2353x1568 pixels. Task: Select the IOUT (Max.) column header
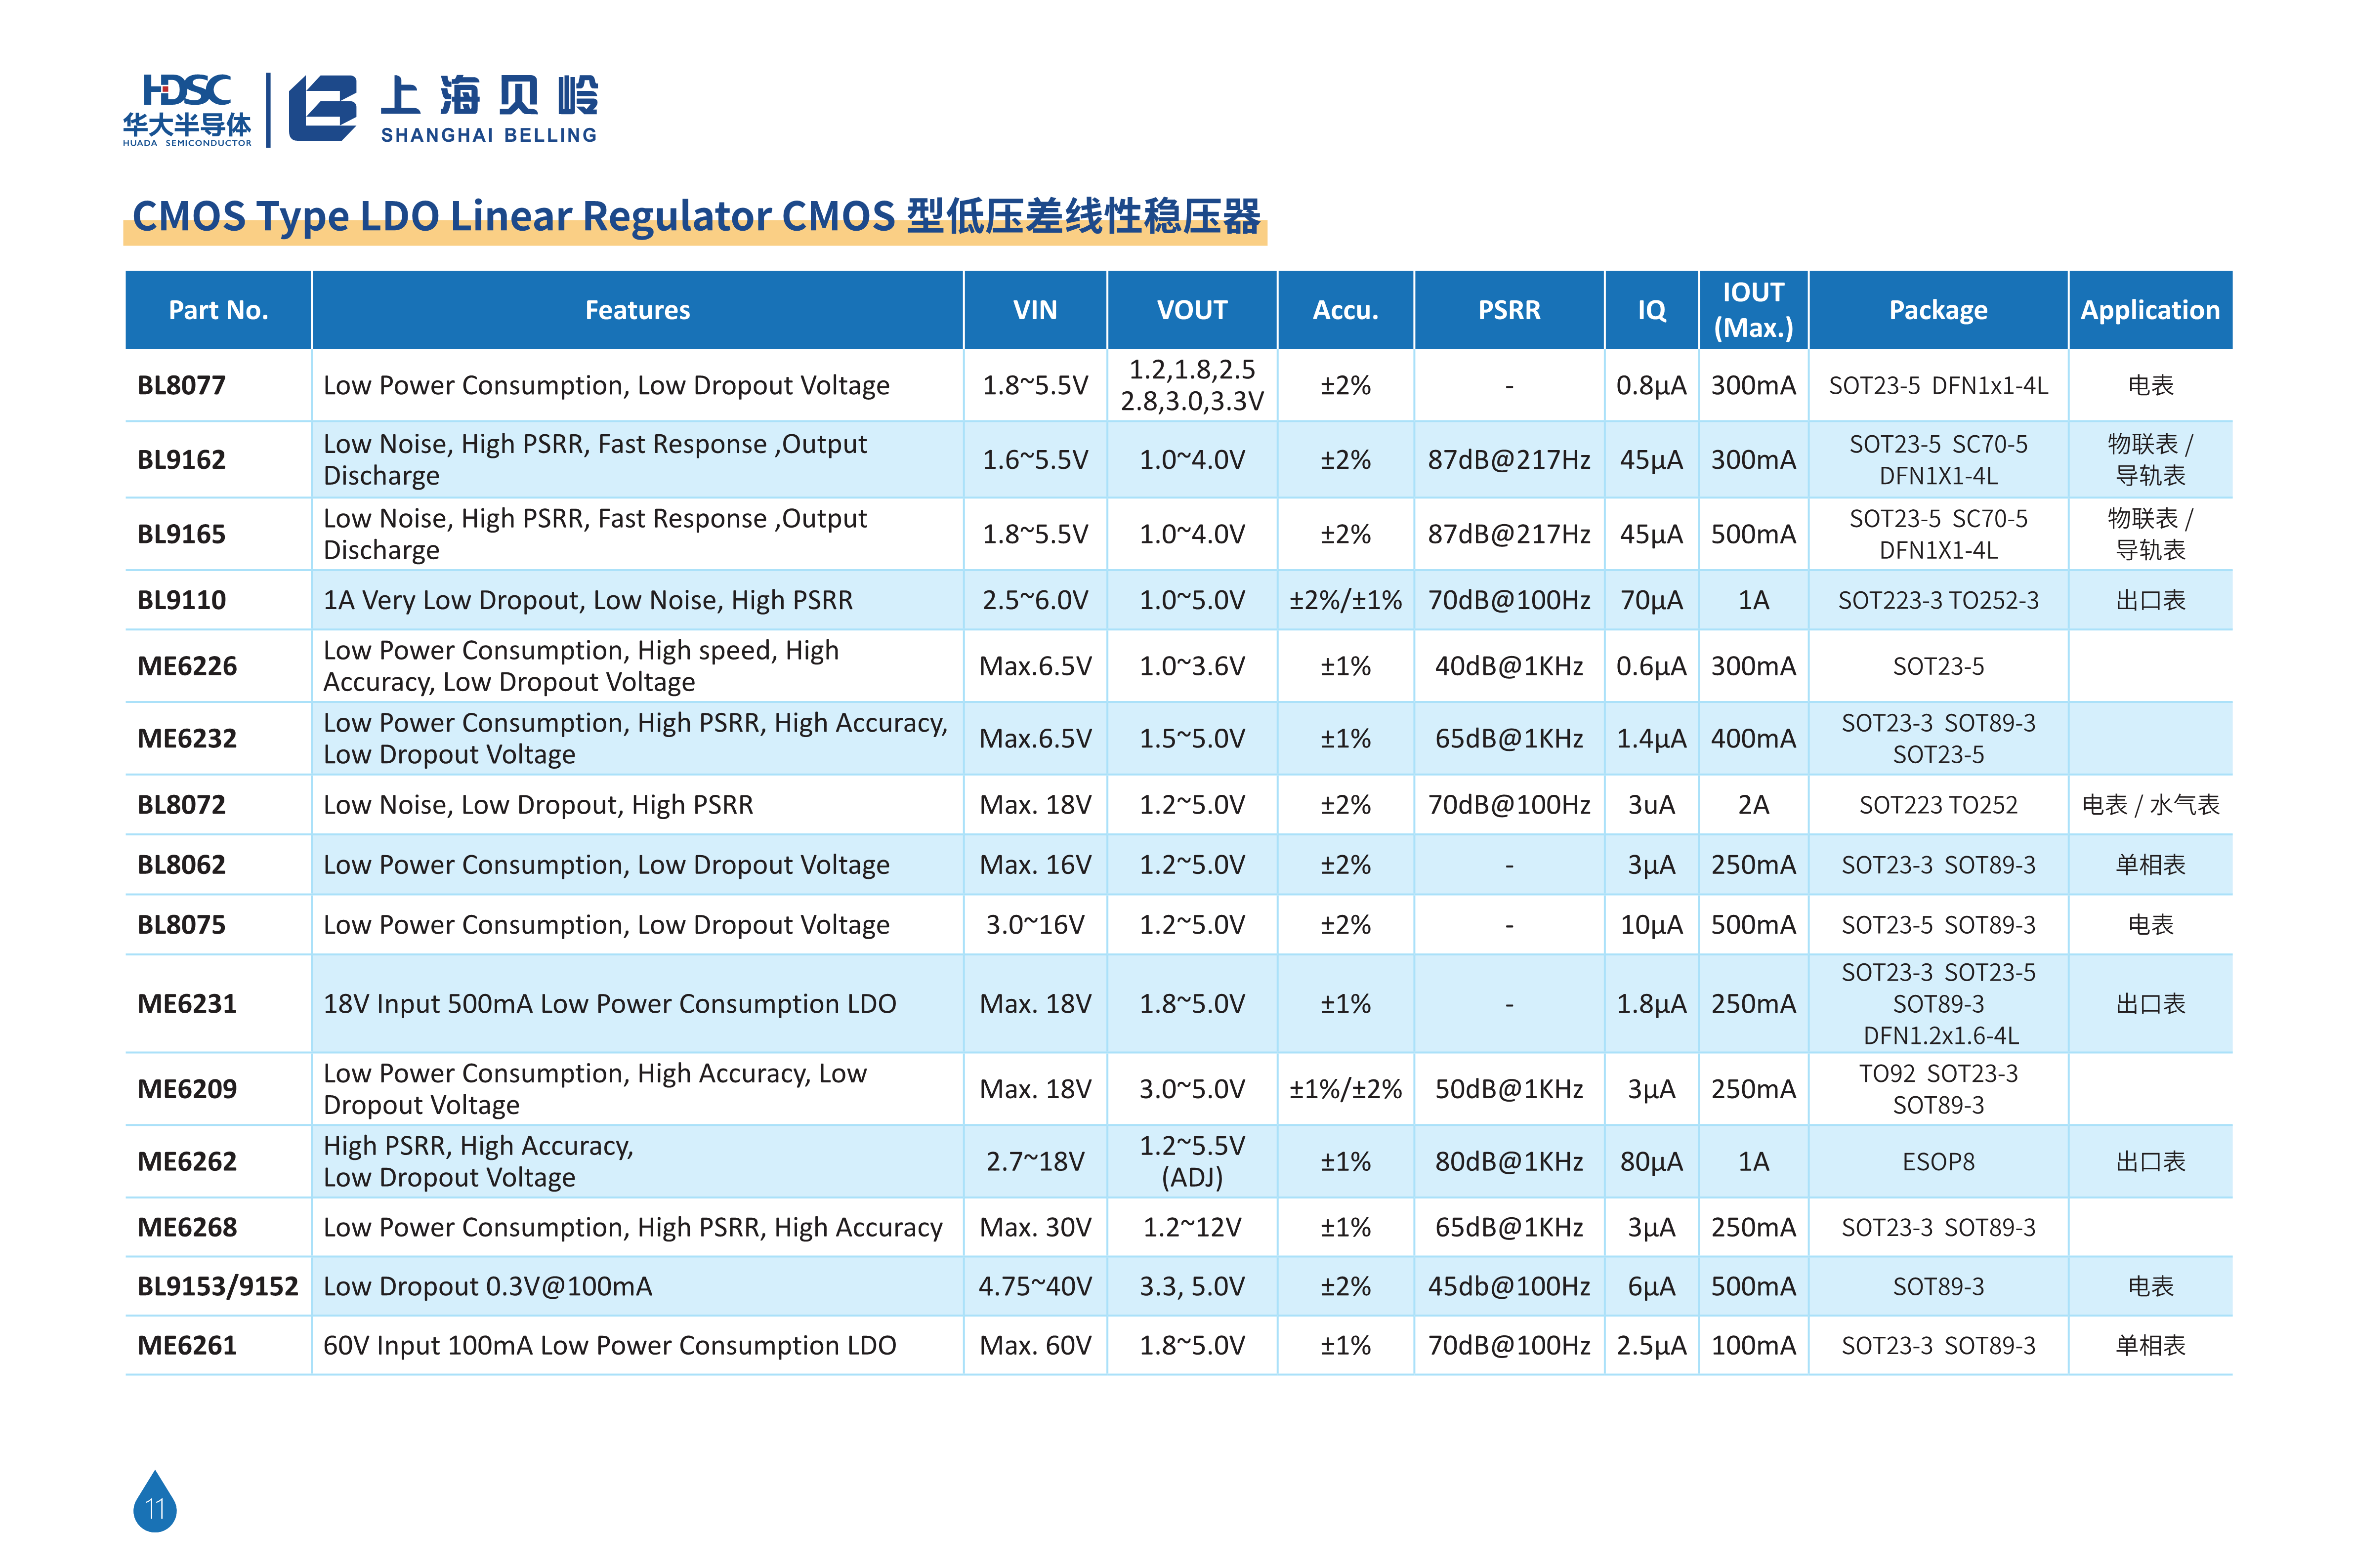coord(1753,310)
